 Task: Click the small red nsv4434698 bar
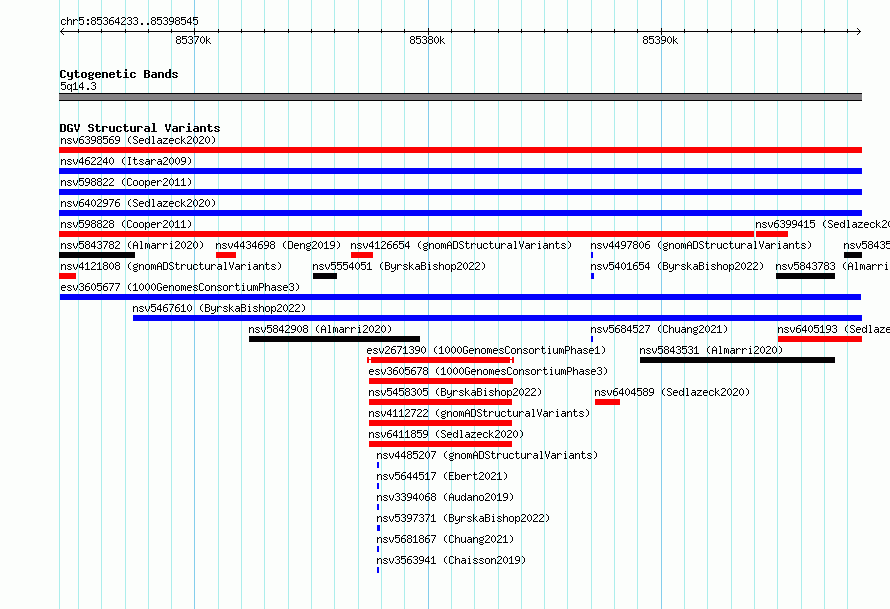[x=226, y=255]
